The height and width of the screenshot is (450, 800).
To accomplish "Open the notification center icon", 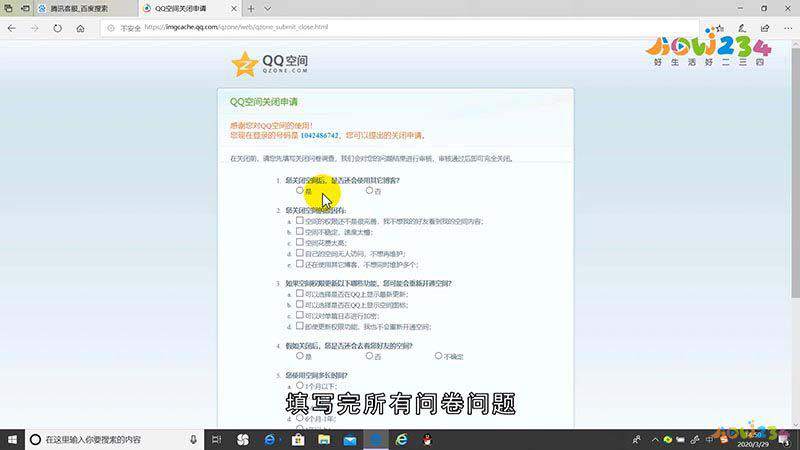I will (784, 439).
